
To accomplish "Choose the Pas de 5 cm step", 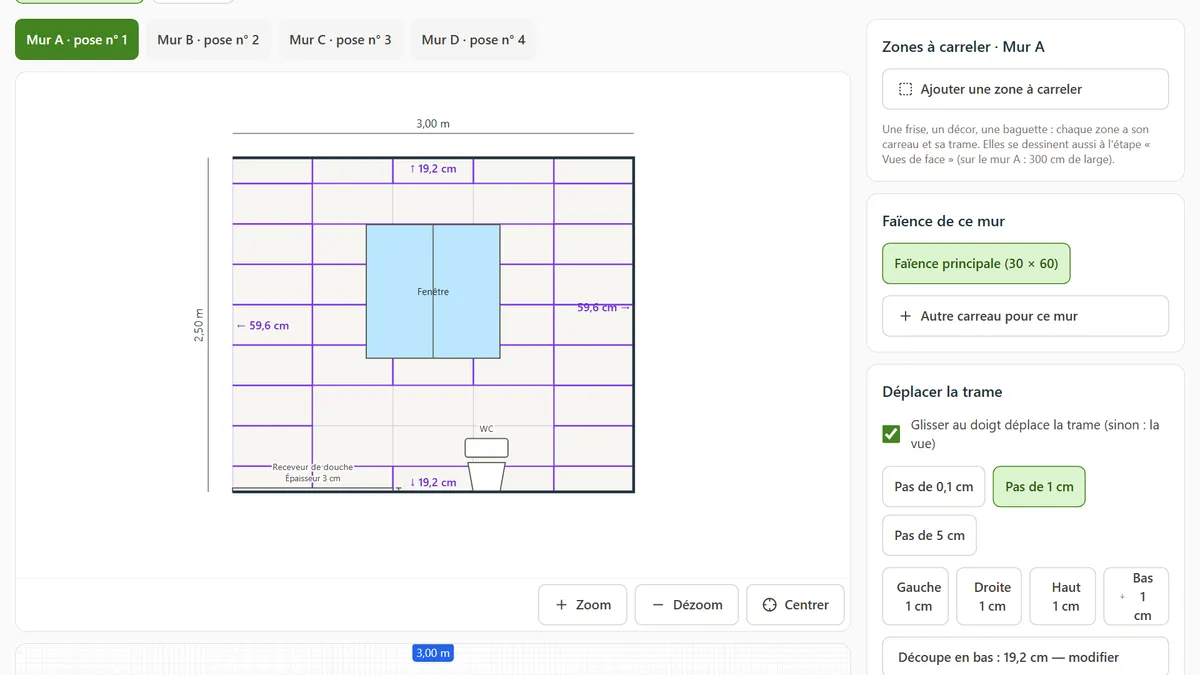I will (x=929, y=535).
